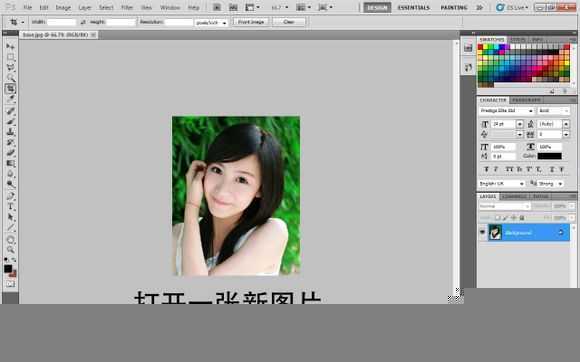This screenshot has height=362, width=580.
Task: Swap crop width and height values
Action: 83,22
